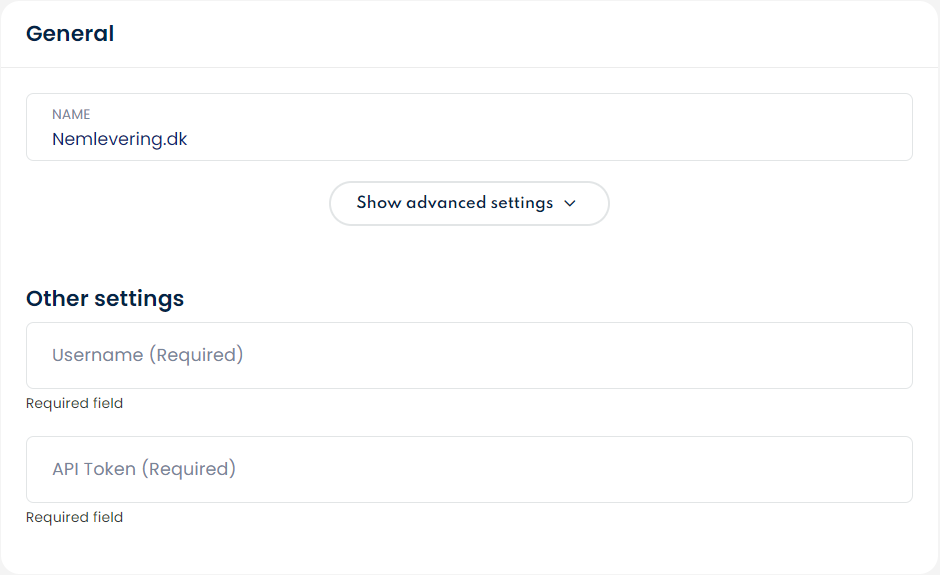Click the Required field message under API Token
This screenshot has width=940, height=575.
click(x=75, y=517)
